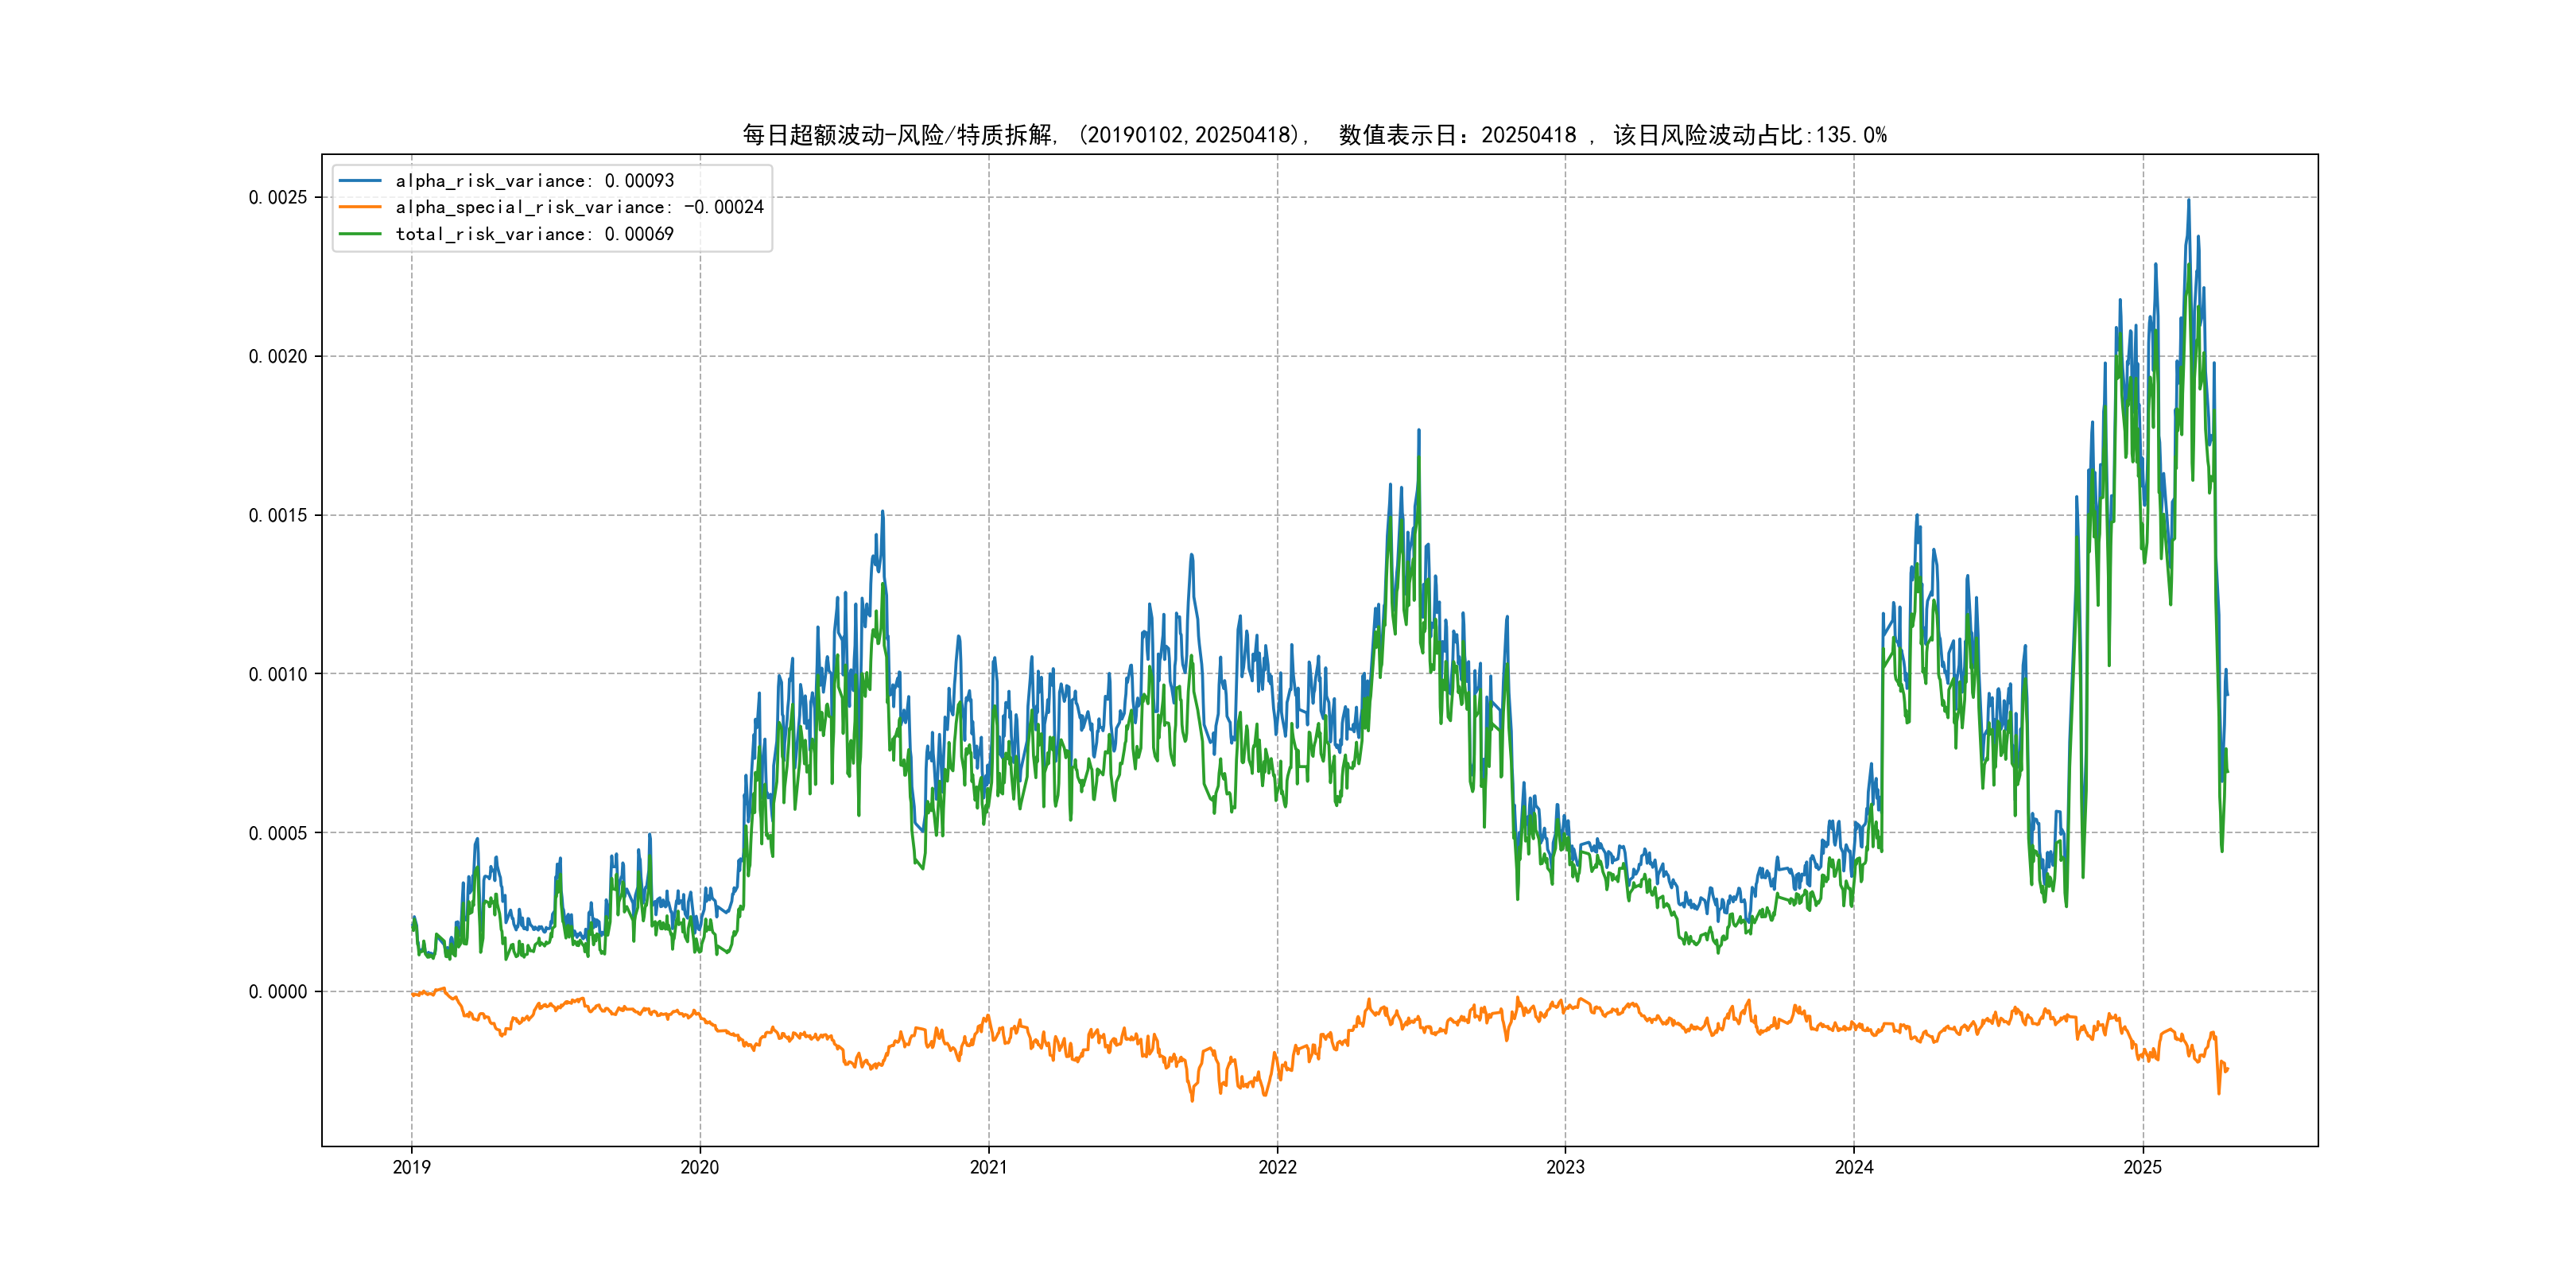Viewport: 2576px width, 1288px height.
Task: Click the 0.0020 y-axis tick label
Action: tap(278, 356)
